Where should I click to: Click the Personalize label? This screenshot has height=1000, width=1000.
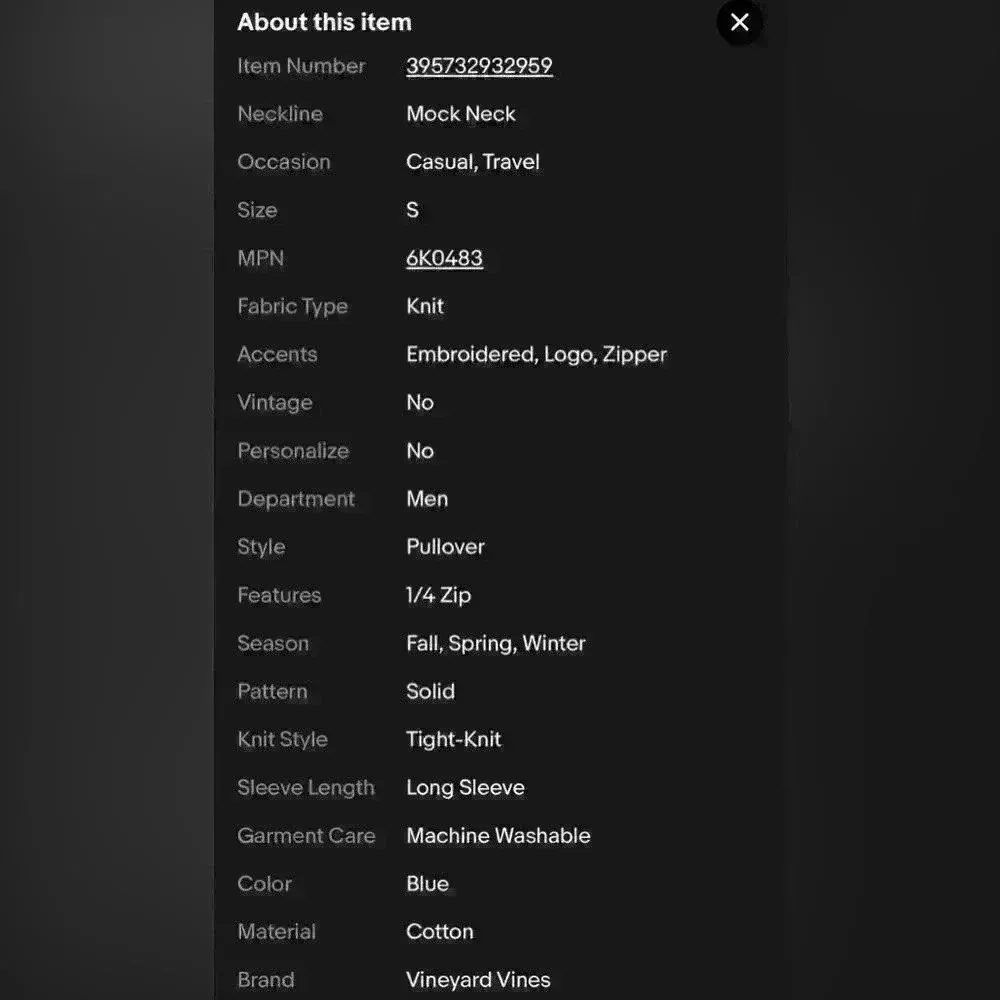[293, 450]
